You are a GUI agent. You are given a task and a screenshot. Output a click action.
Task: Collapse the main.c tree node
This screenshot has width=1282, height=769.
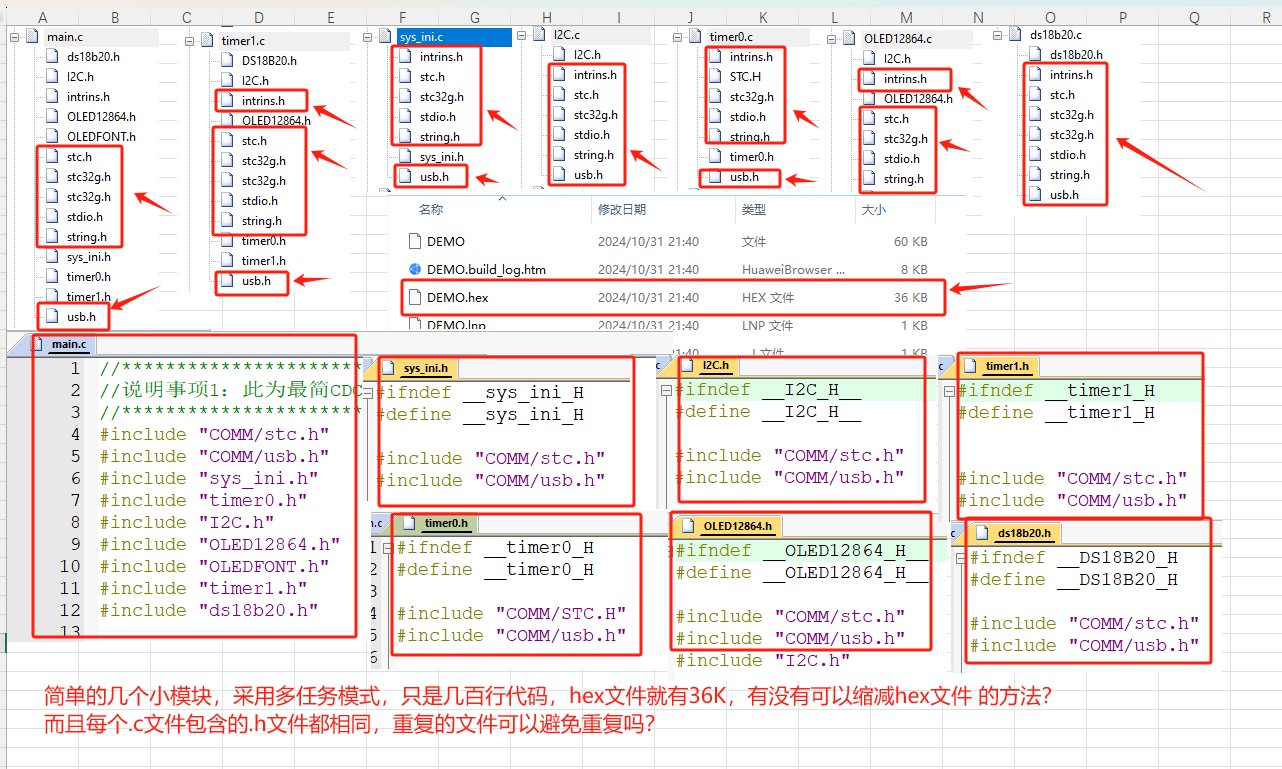tap(16, 37)
